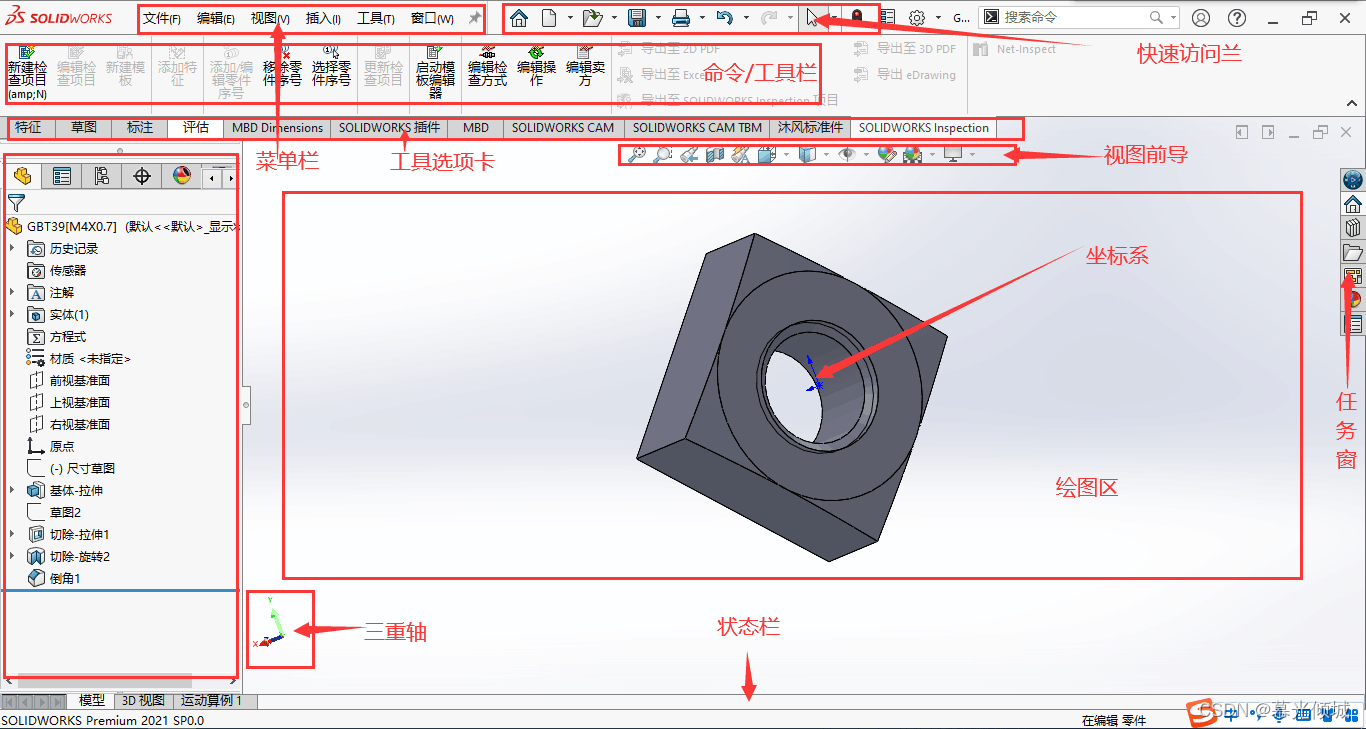Click 编辑卖方 (Edit vendors) tool
This screenshot has height=729, width=1366.
click(585, 66)
